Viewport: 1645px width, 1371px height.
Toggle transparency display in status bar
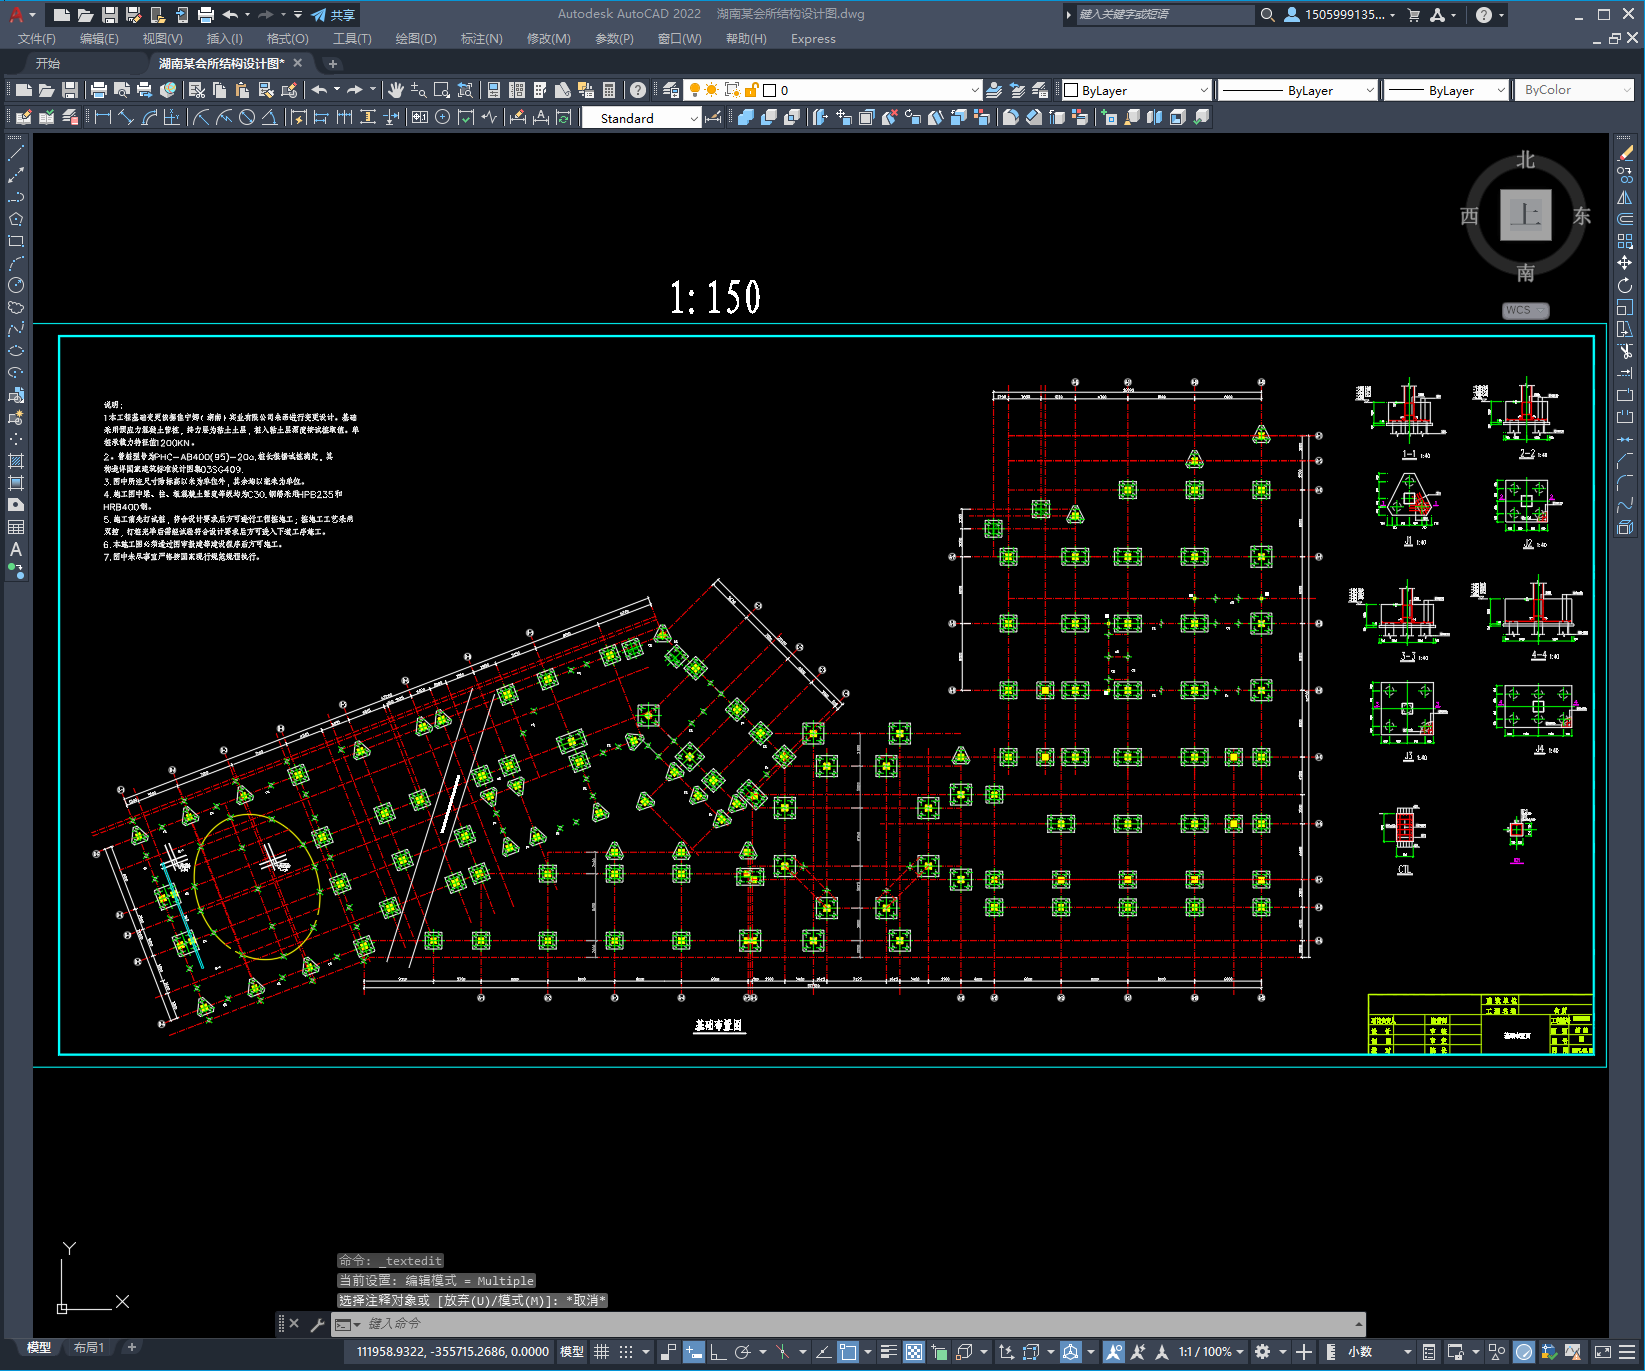(914, 1352)
